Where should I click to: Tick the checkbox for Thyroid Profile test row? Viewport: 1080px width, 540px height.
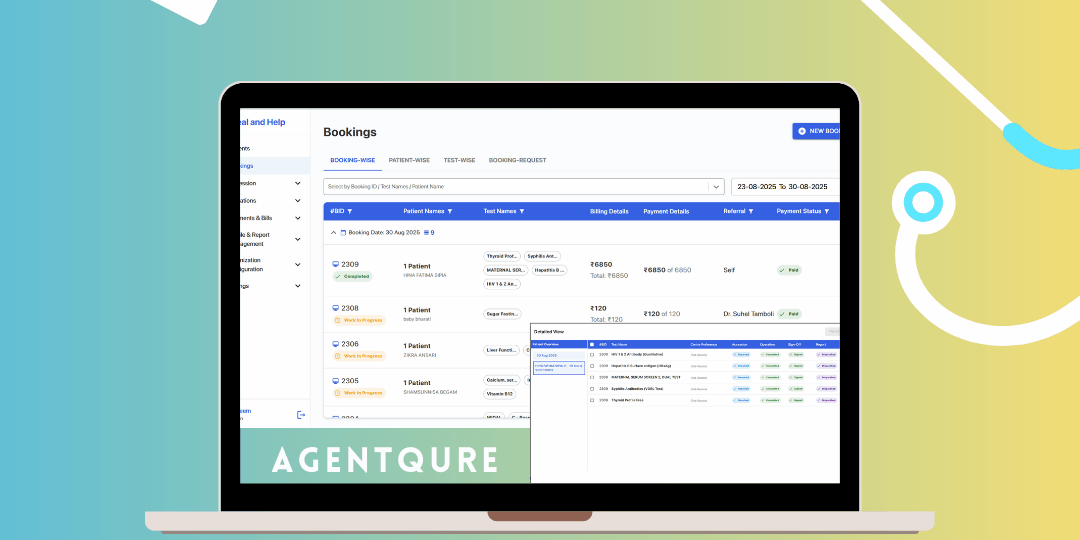pyautogui.click(x=591, y=400)
